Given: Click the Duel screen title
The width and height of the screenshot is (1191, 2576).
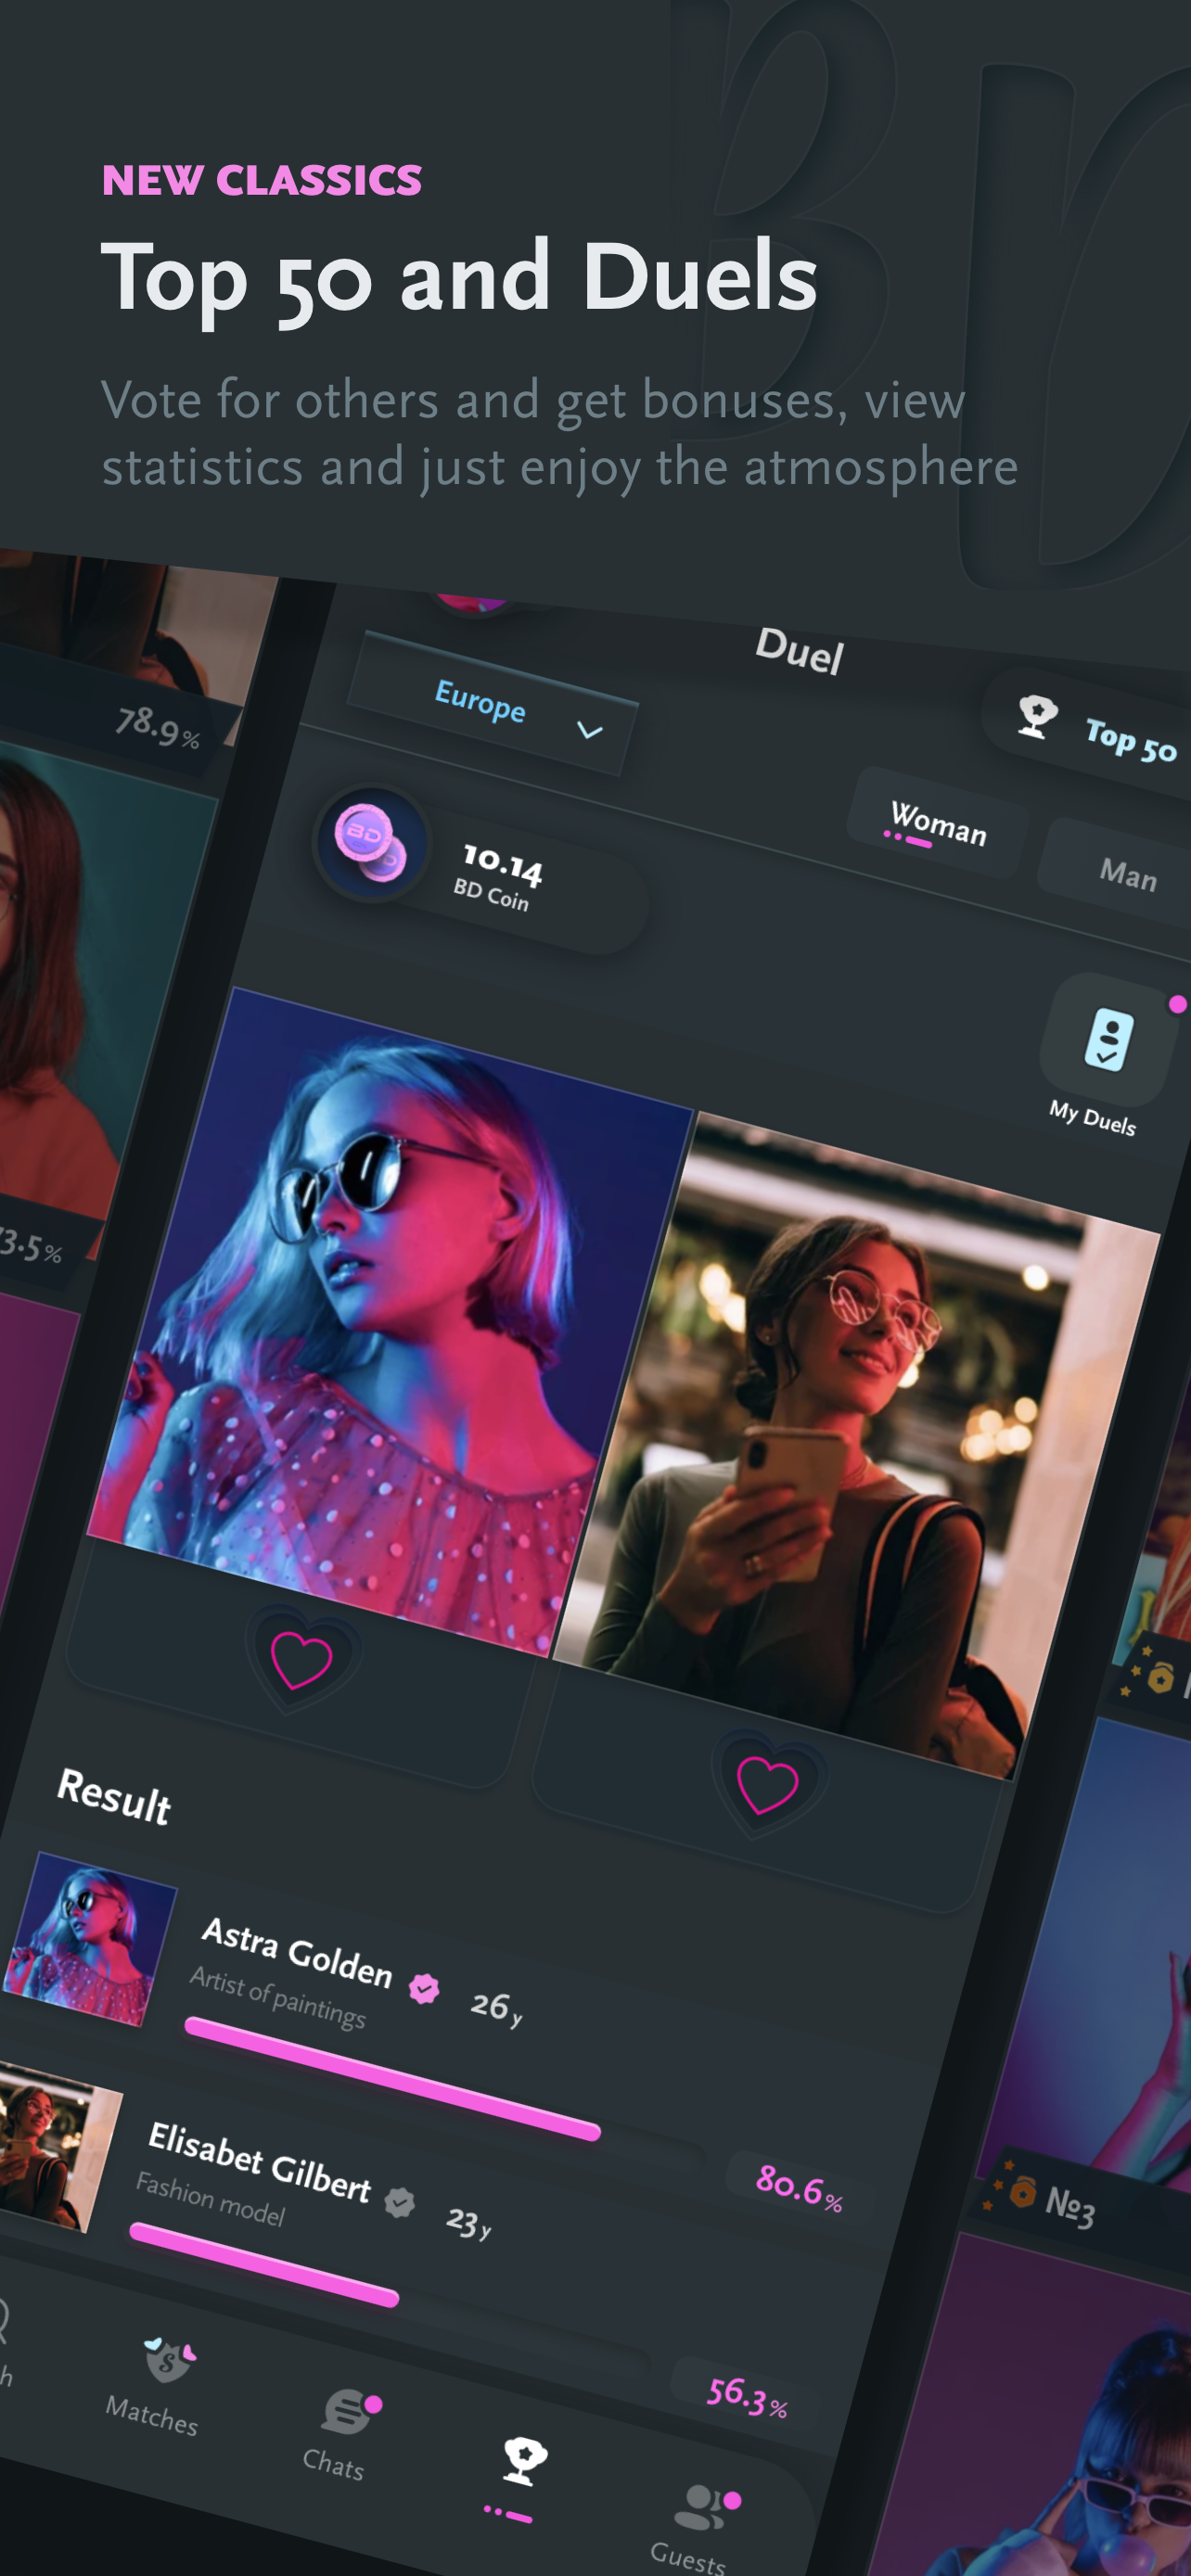Looking at the screenshot, I should (x=799, y=651).
